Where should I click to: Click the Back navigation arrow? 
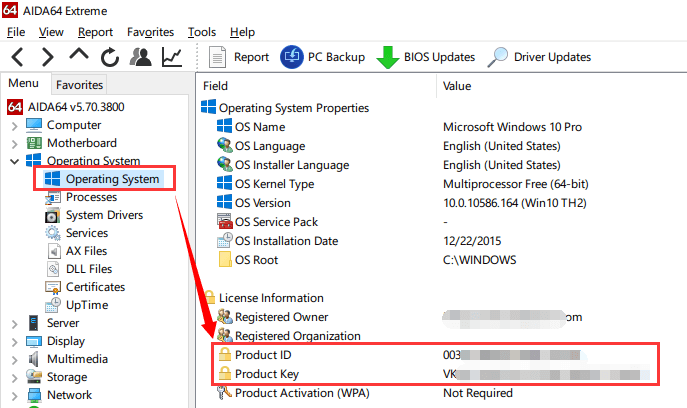point(19,57)
